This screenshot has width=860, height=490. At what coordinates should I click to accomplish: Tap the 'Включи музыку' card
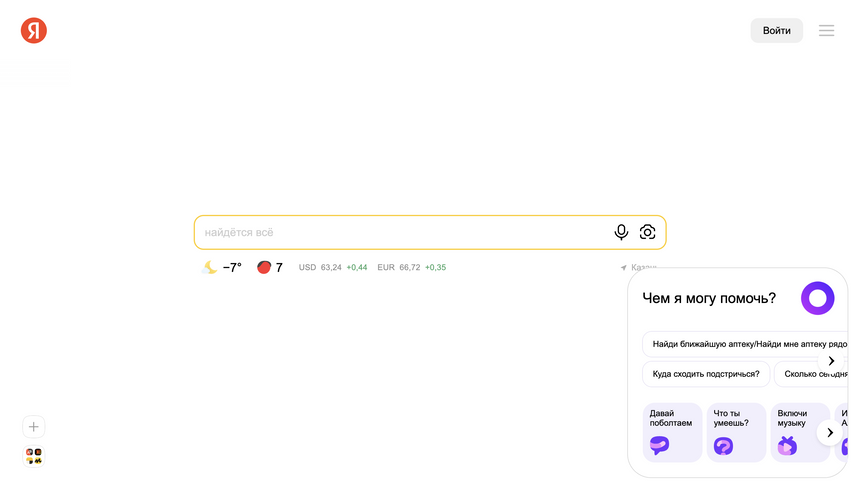(x=800, y=432)
